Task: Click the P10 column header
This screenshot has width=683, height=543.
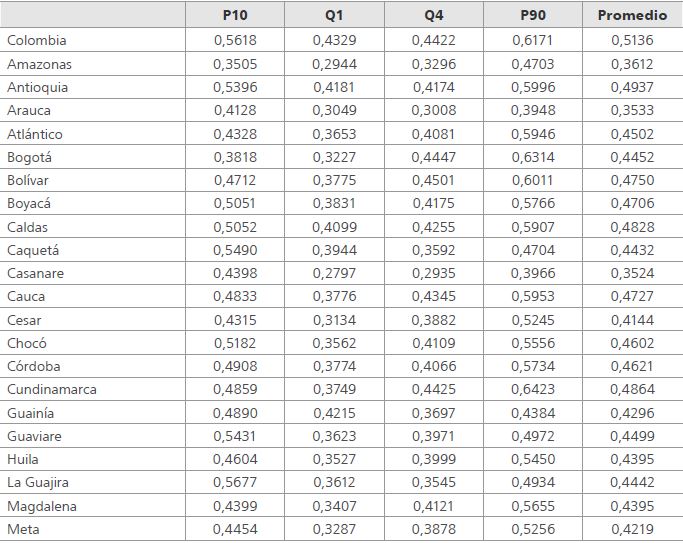Action: [x=235, y=15]
